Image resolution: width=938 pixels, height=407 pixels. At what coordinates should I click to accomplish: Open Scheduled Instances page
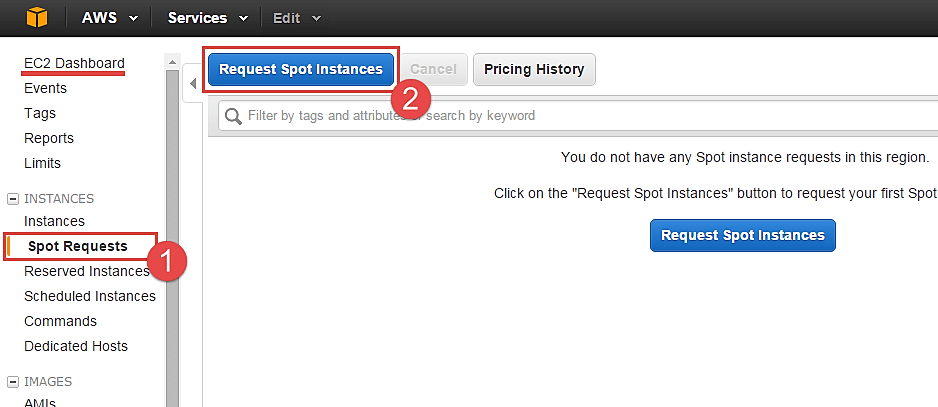click(x=90, y=296)
